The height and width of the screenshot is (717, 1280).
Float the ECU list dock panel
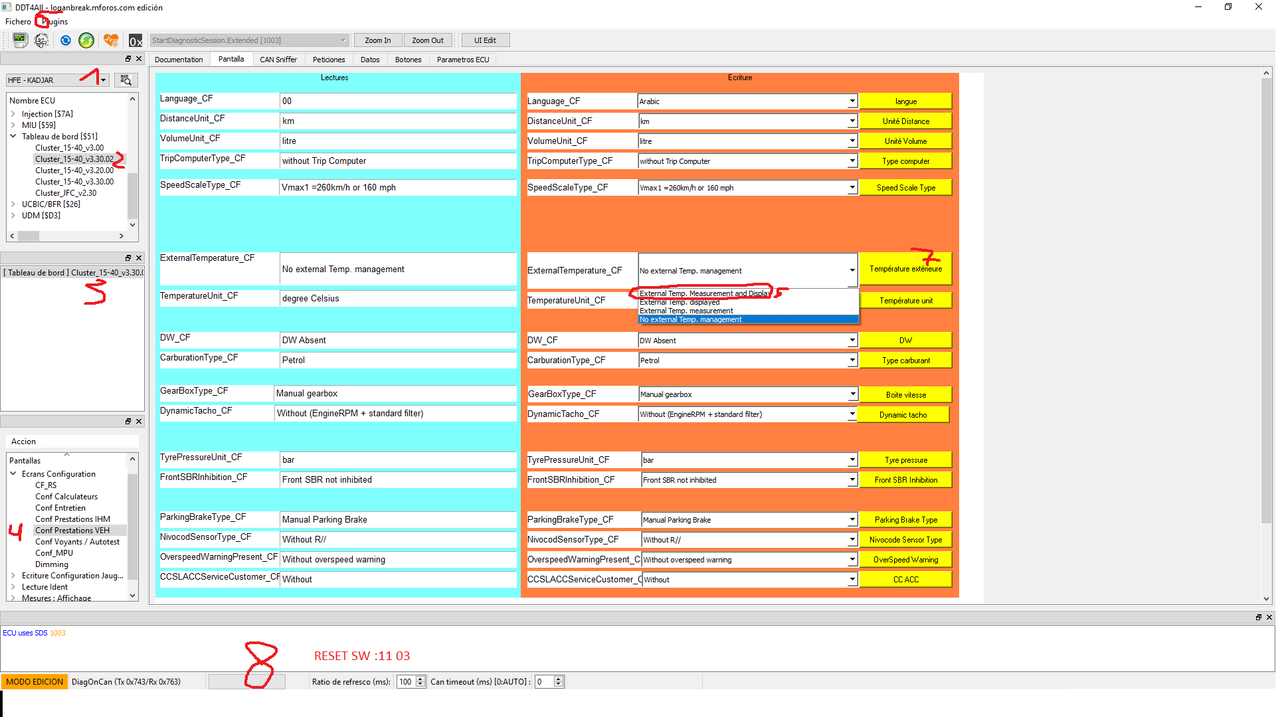(128, 59)
